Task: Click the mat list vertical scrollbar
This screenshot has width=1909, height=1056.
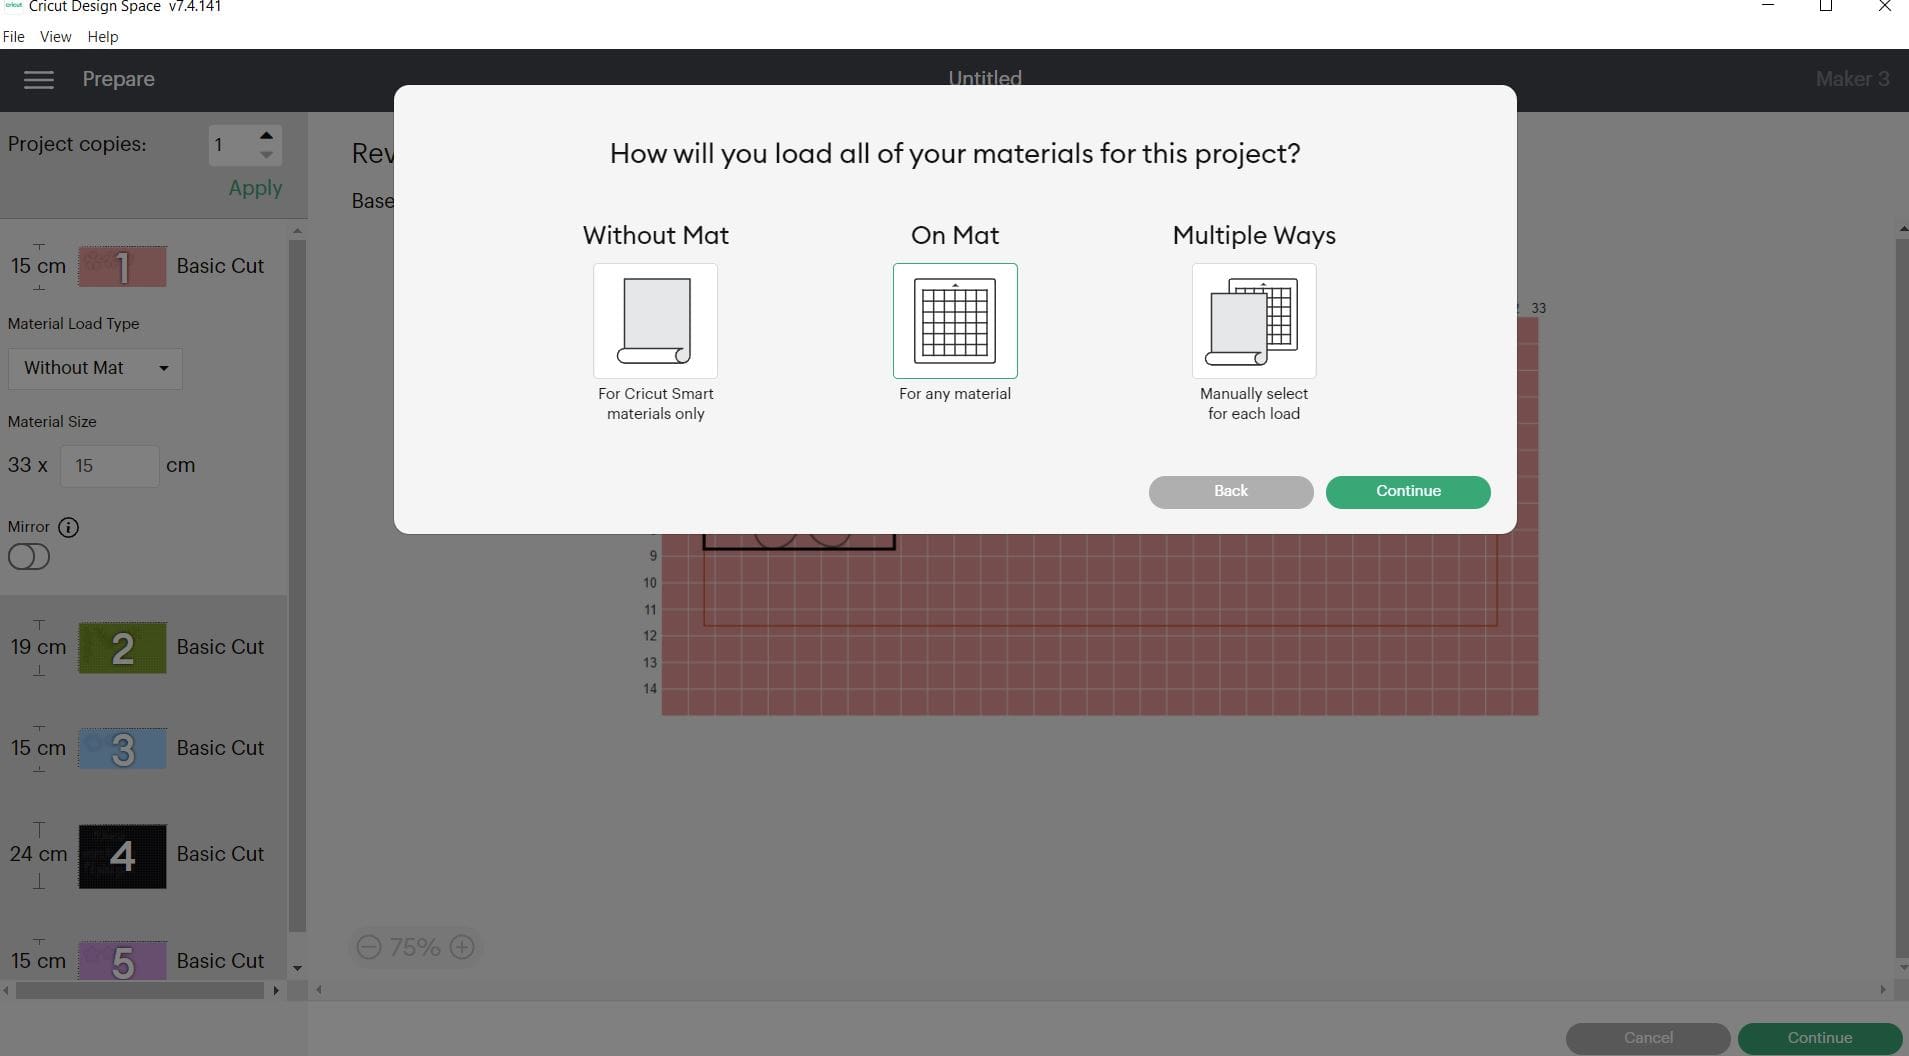Action: tap(296, 585)
